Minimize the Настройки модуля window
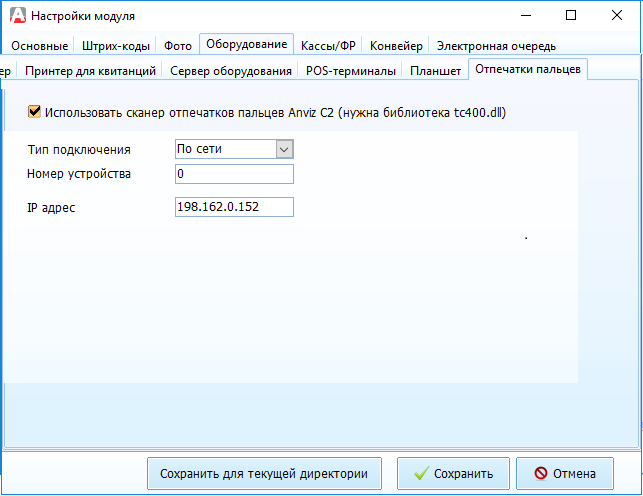This screenshot has height=496, width=643. point(526,16)
